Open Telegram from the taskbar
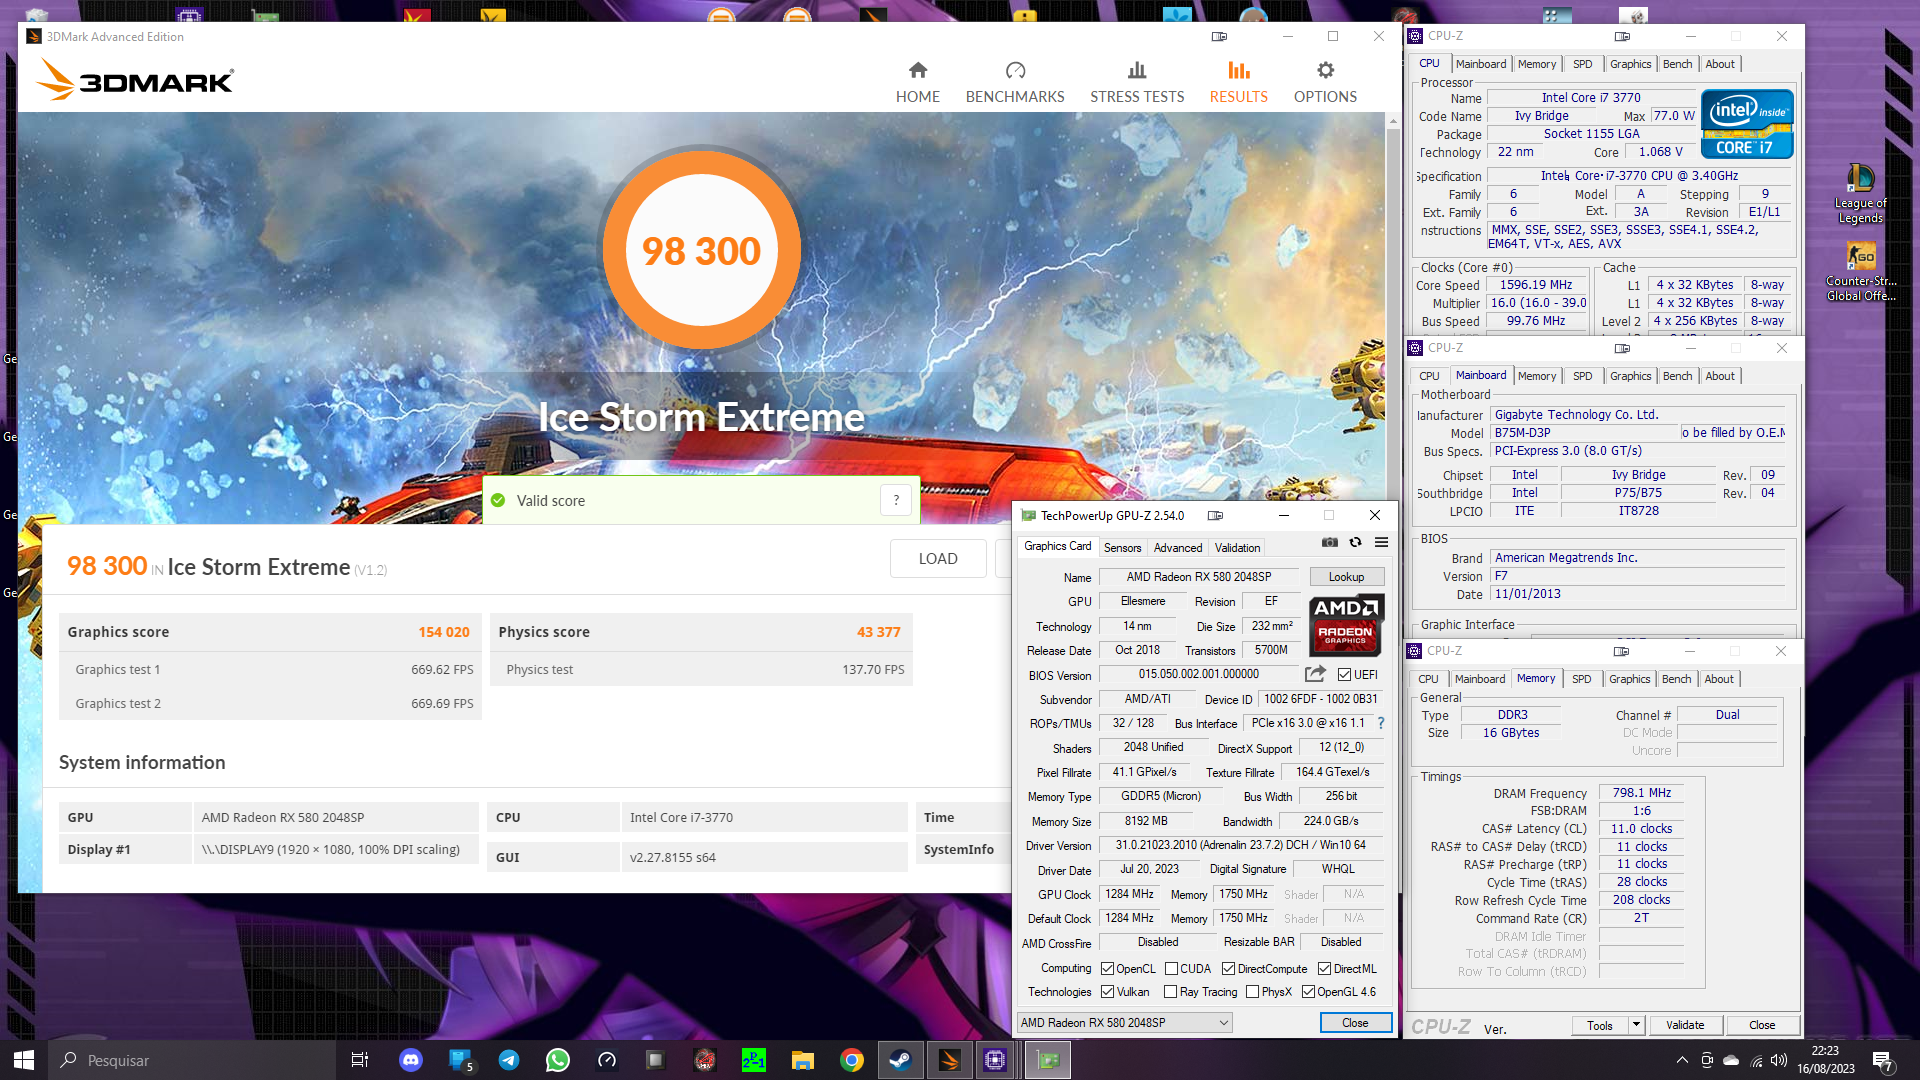The height and width of the screenshot is (1080, 1920). (x=508, y=1060)
